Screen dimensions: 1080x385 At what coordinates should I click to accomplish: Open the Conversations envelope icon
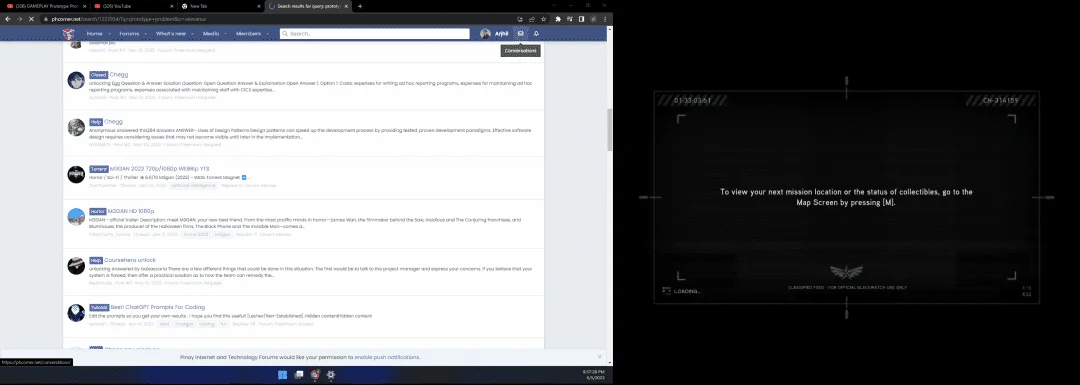point(521,33)
